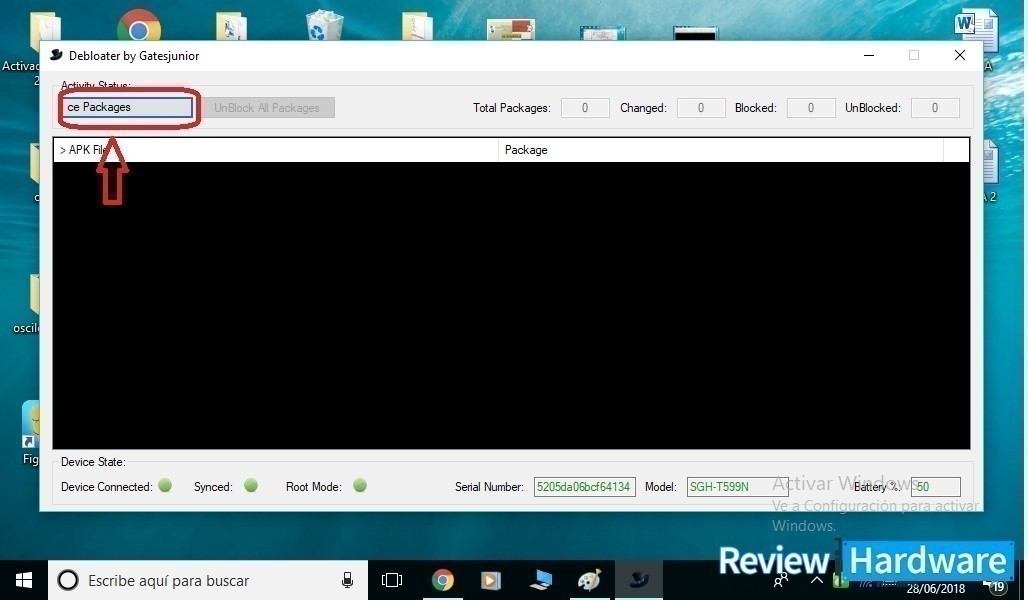Open Chrome from the taskbar
The image size is (1028, 600).
pyautogui.click(x=443, y=580)
